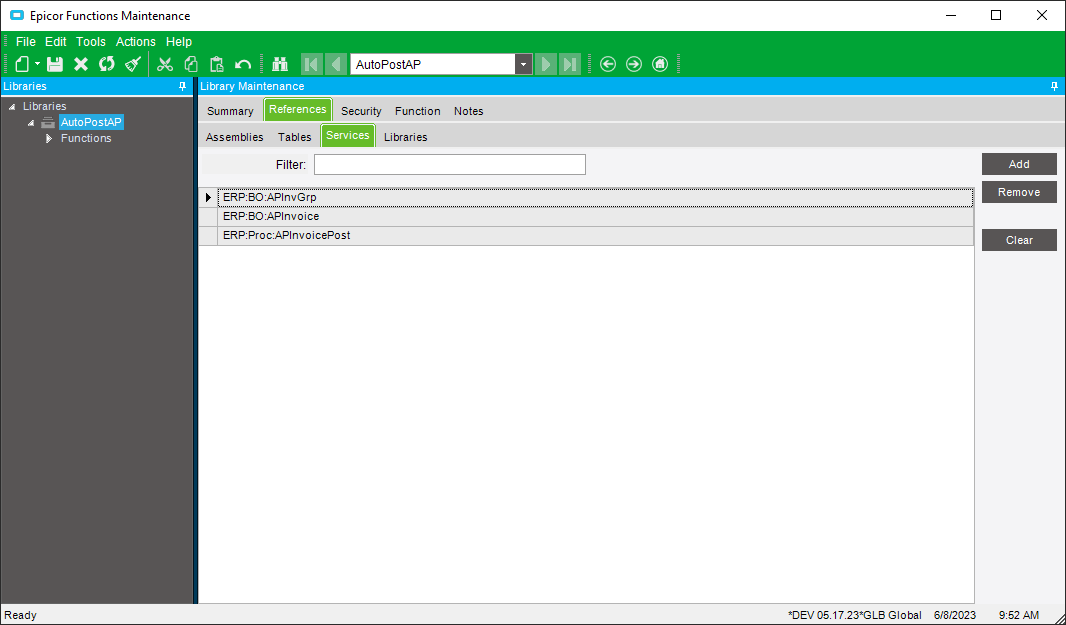The image size is (1066, 625).
Task: Click the 9:52 AM time in the status bar
Action: coord(1018,615)
